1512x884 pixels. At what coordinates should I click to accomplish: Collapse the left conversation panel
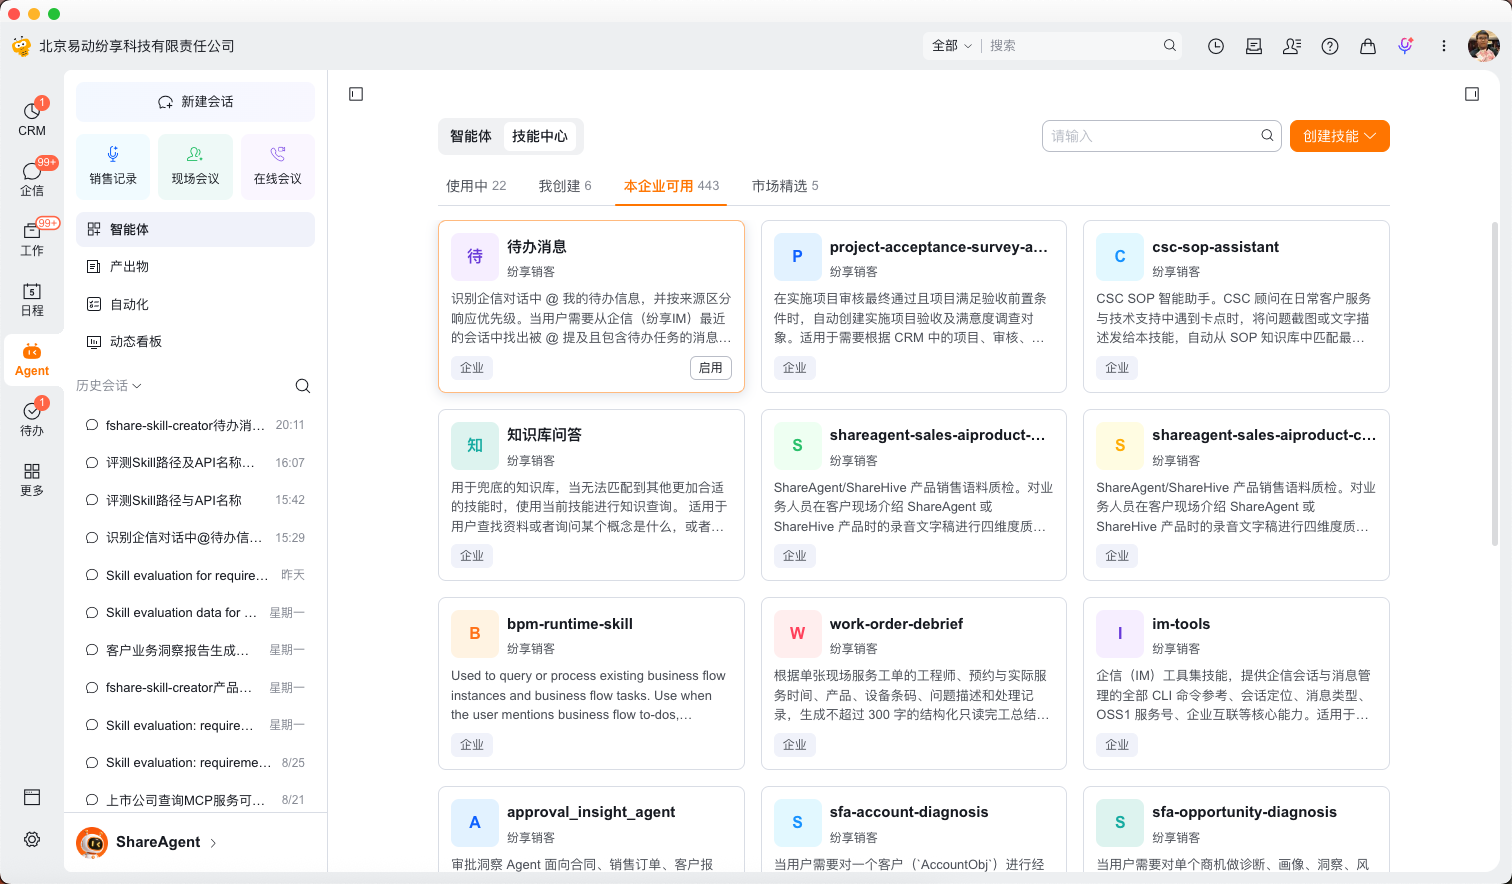pos(356,94)
